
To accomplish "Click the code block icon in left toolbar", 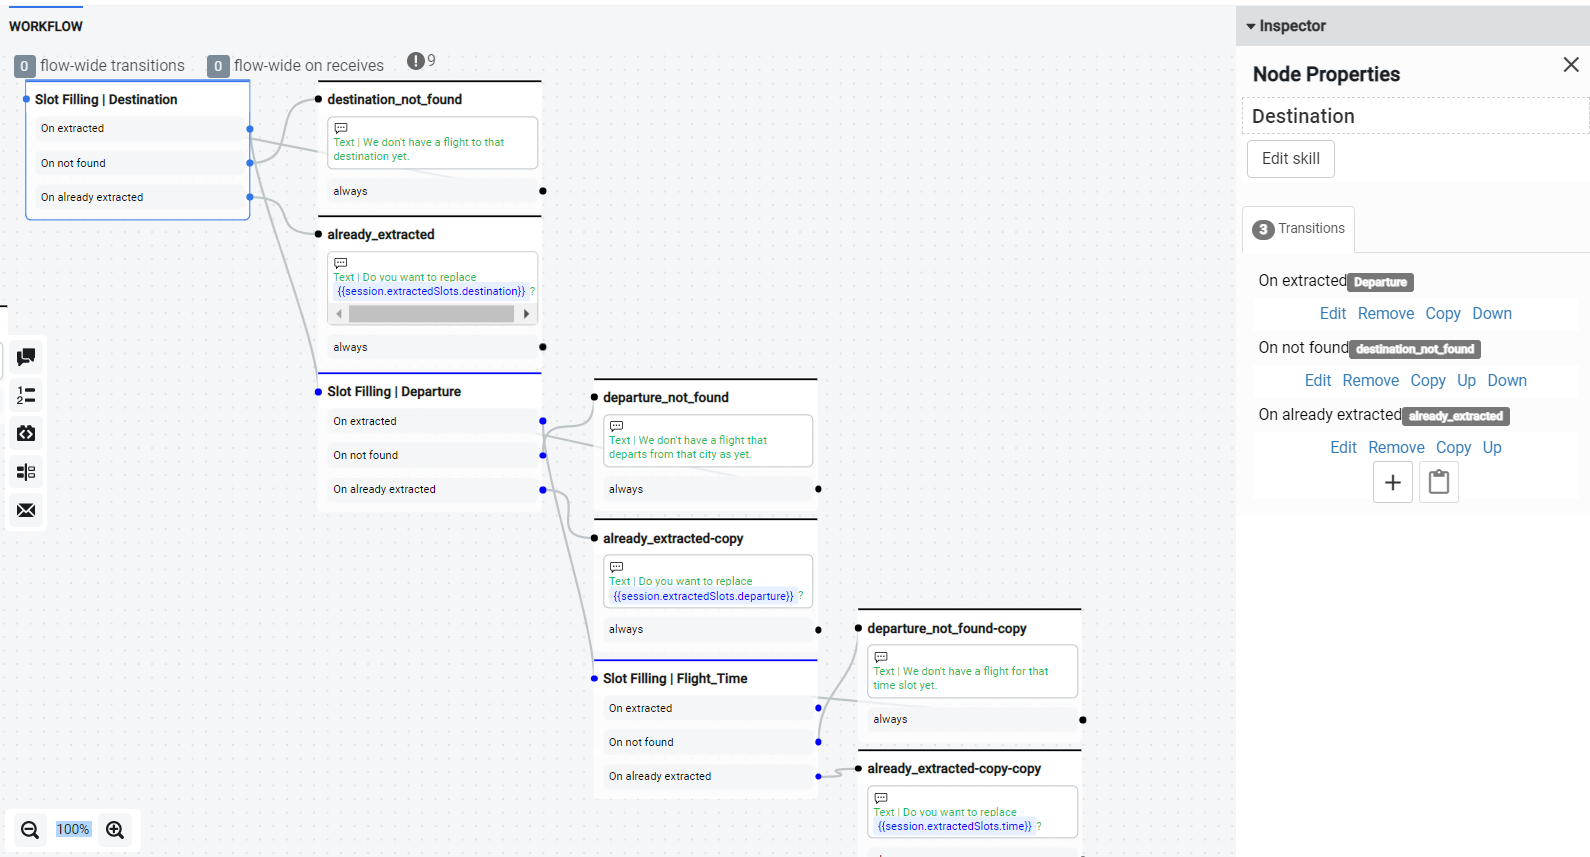I will coord(26,433).
